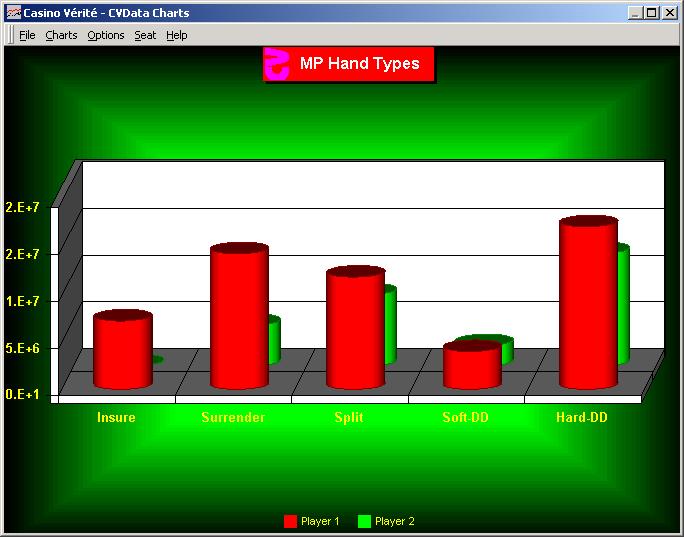Click the Casino Vérité title bar icon

coord(13,13)
